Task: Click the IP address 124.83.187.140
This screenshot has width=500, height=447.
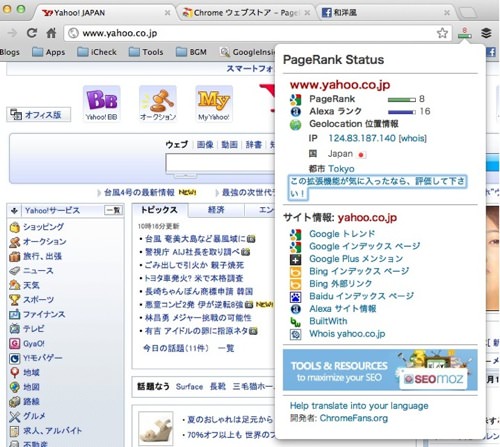Action: tap(362, 138)
